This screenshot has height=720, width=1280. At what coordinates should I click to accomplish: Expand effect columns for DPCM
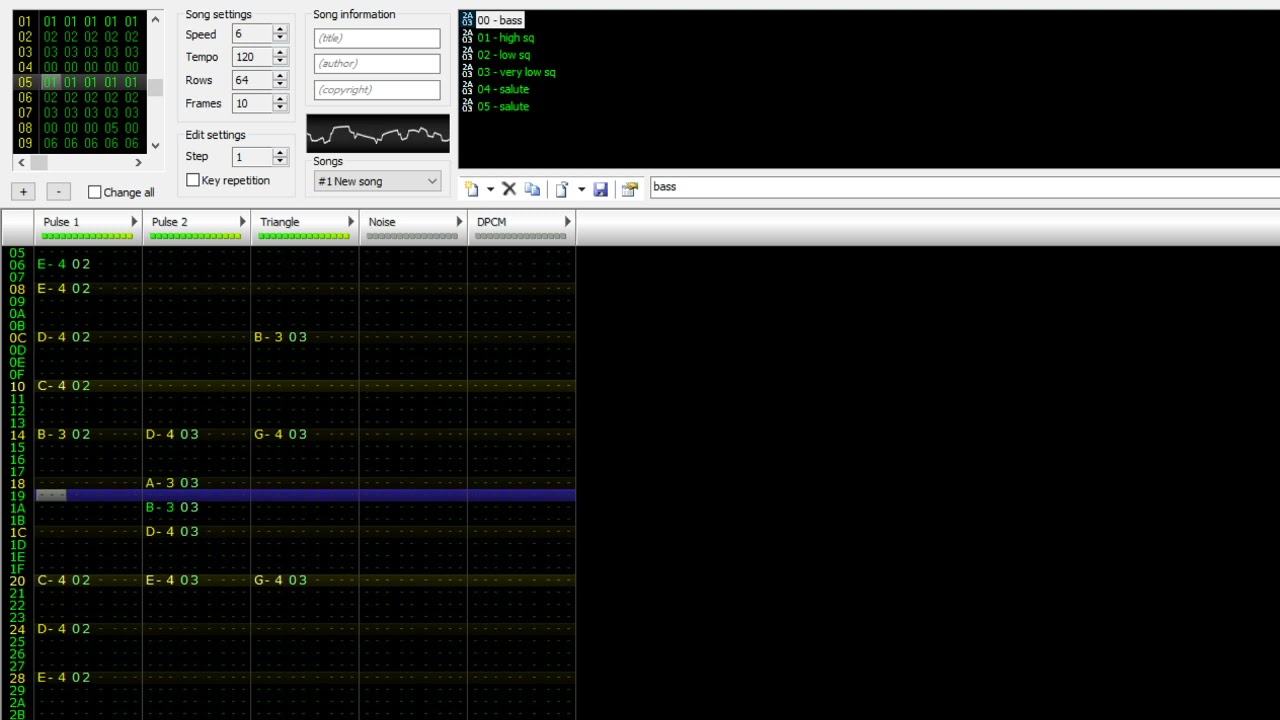tap(567, 222)
